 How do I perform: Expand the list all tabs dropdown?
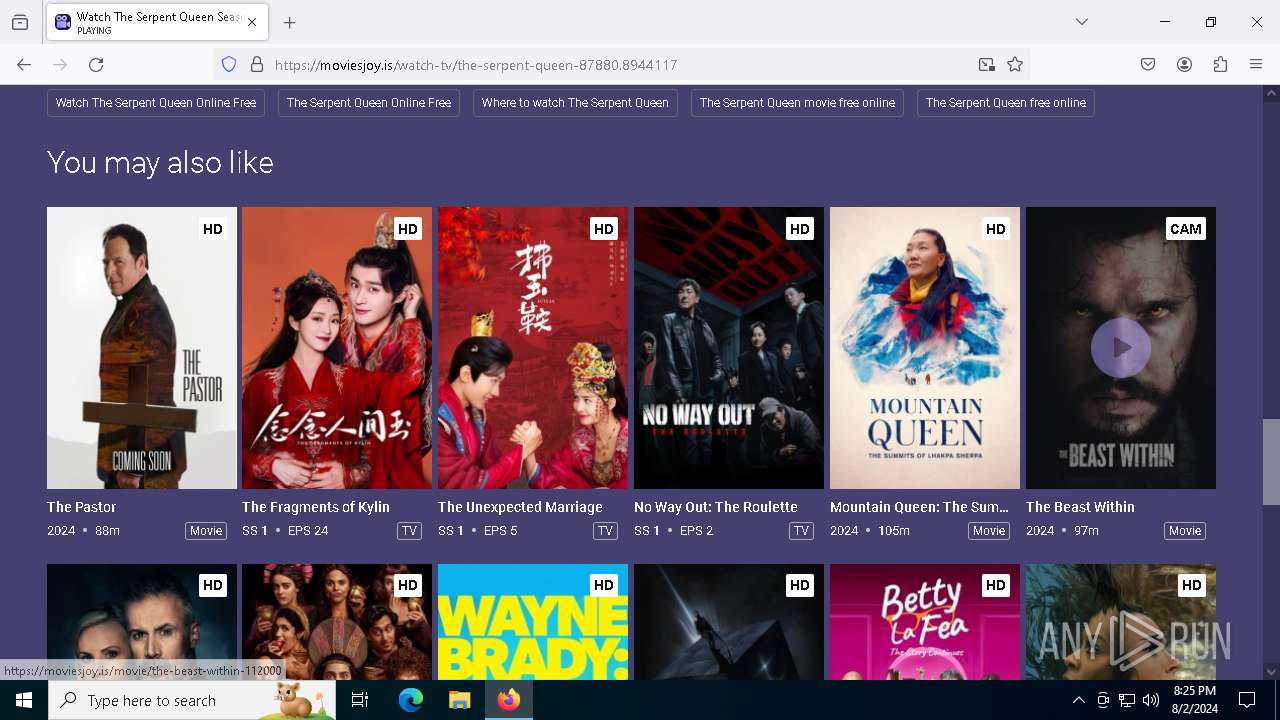(1082, 22)
